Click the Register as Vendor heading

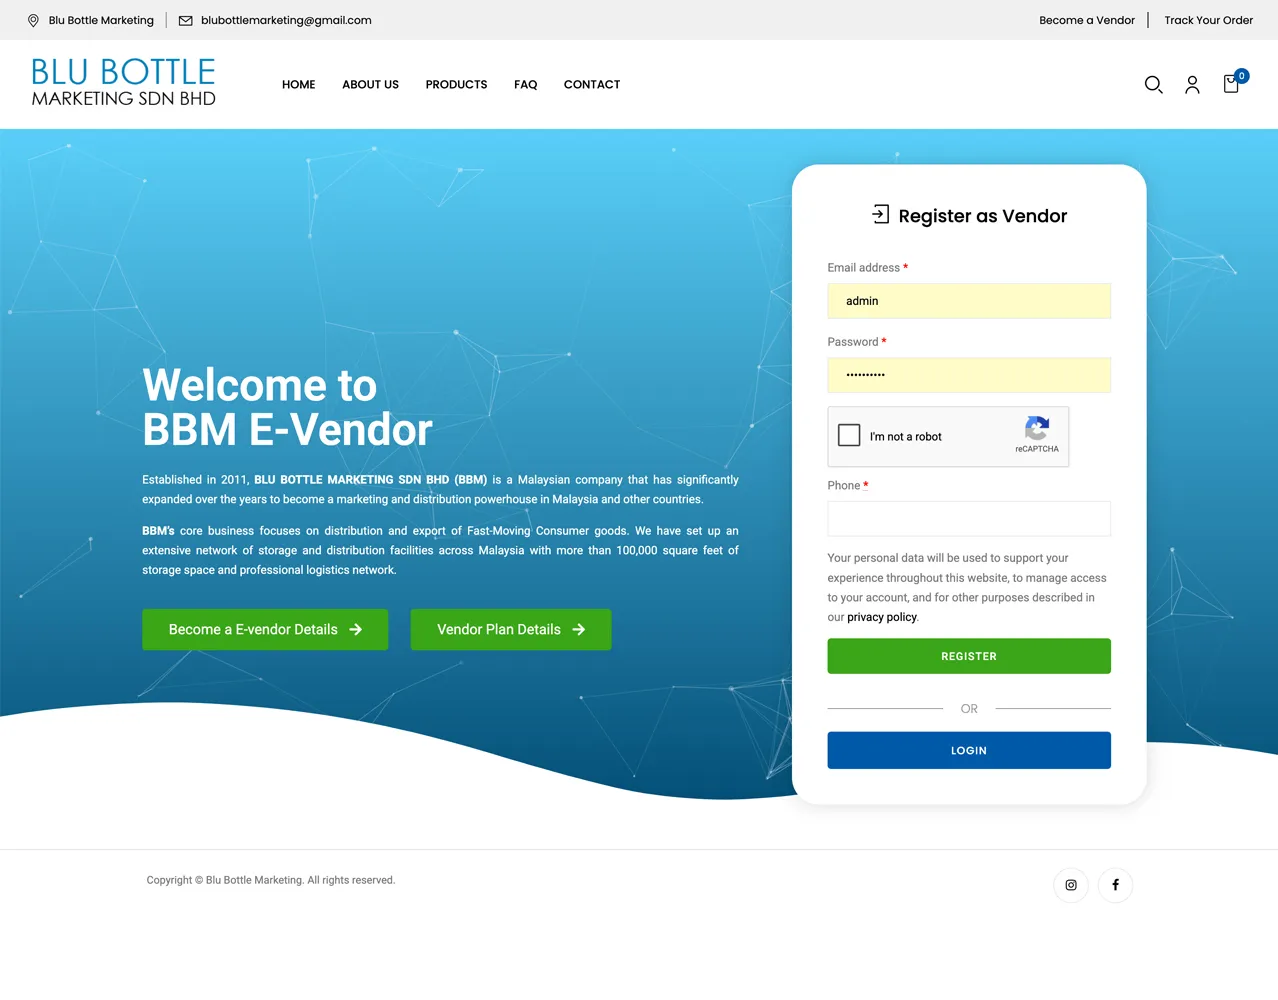tap(983, 216)
